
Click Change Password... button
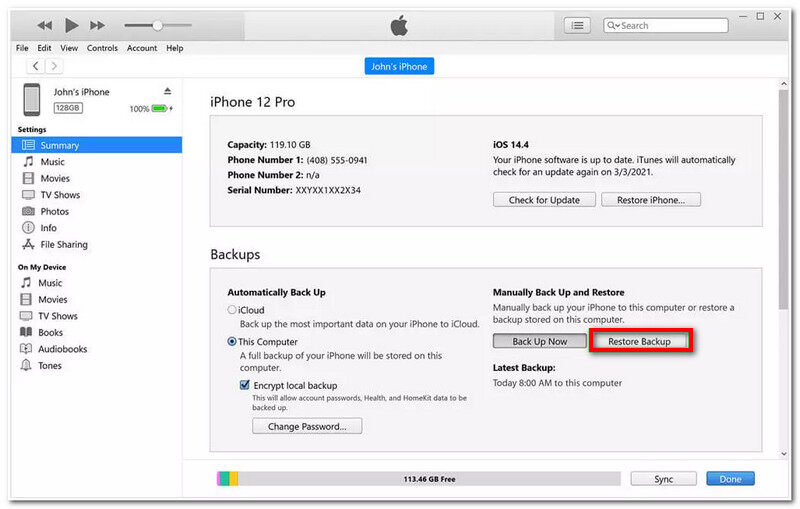click(307, 426)
